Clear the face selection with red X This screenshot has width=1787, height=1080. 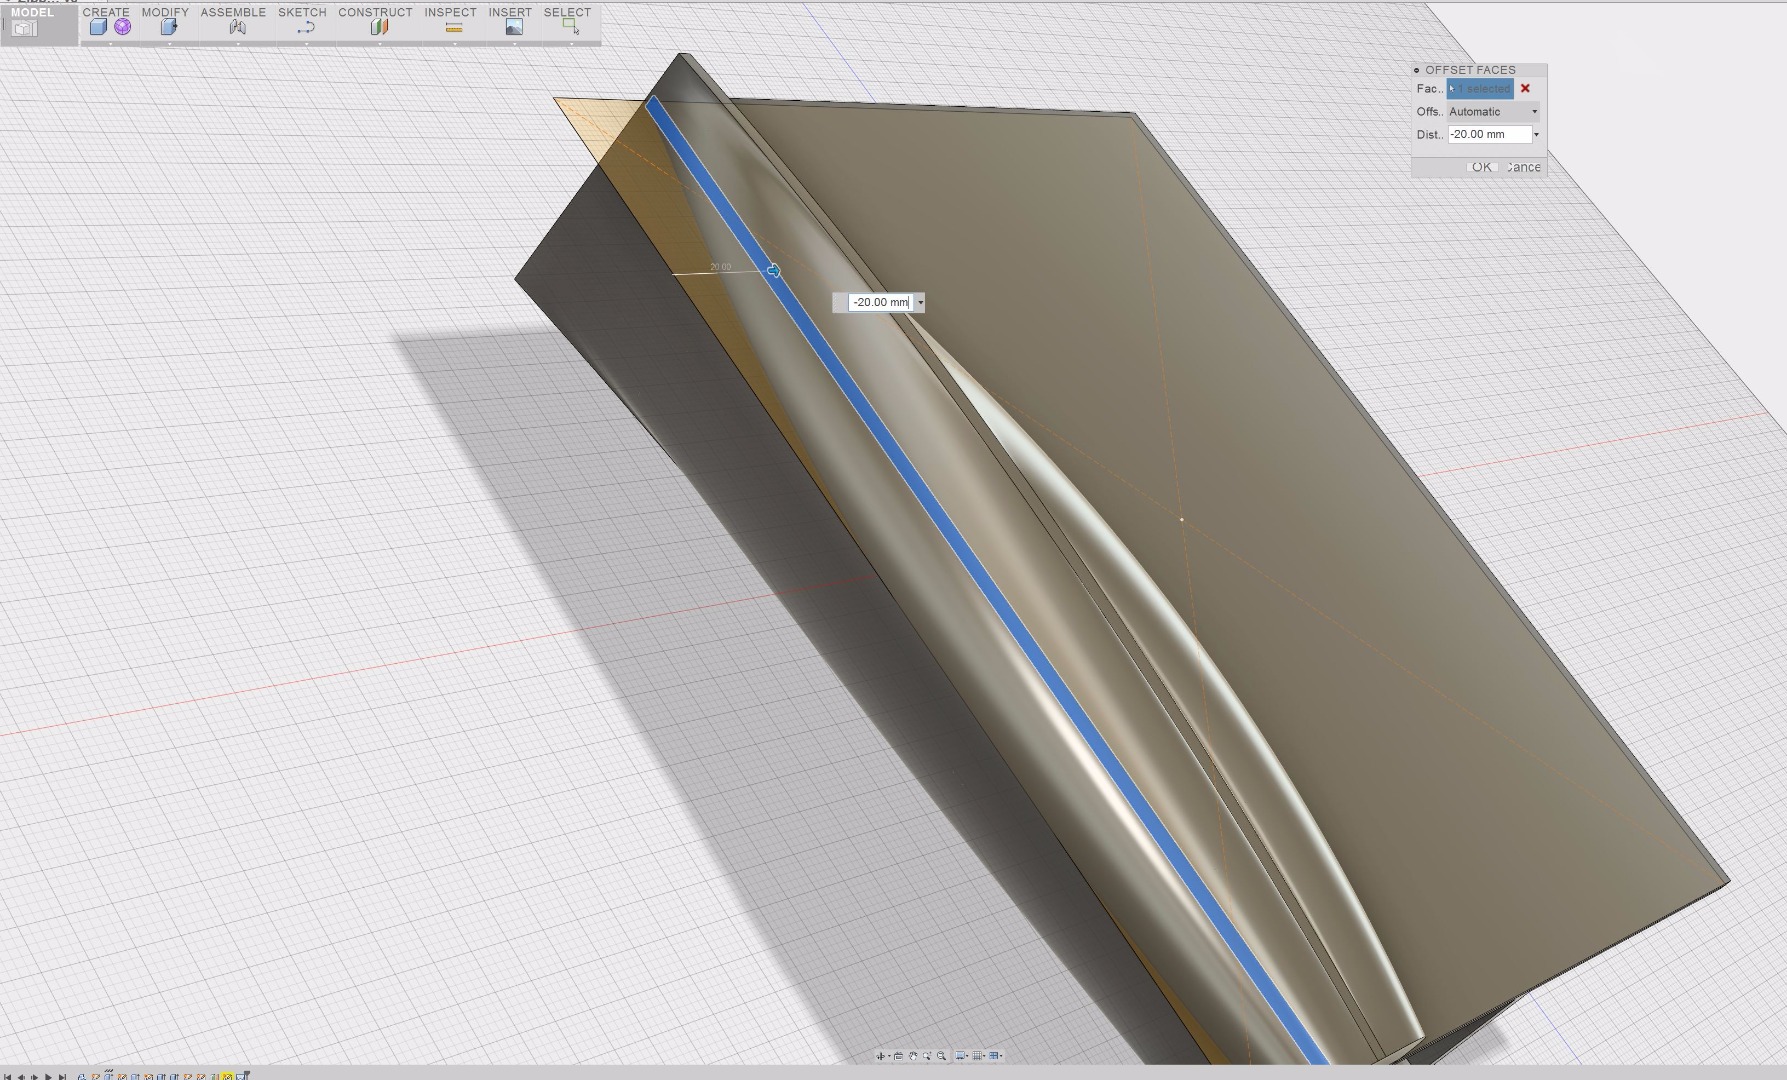tap(1525, 89)
